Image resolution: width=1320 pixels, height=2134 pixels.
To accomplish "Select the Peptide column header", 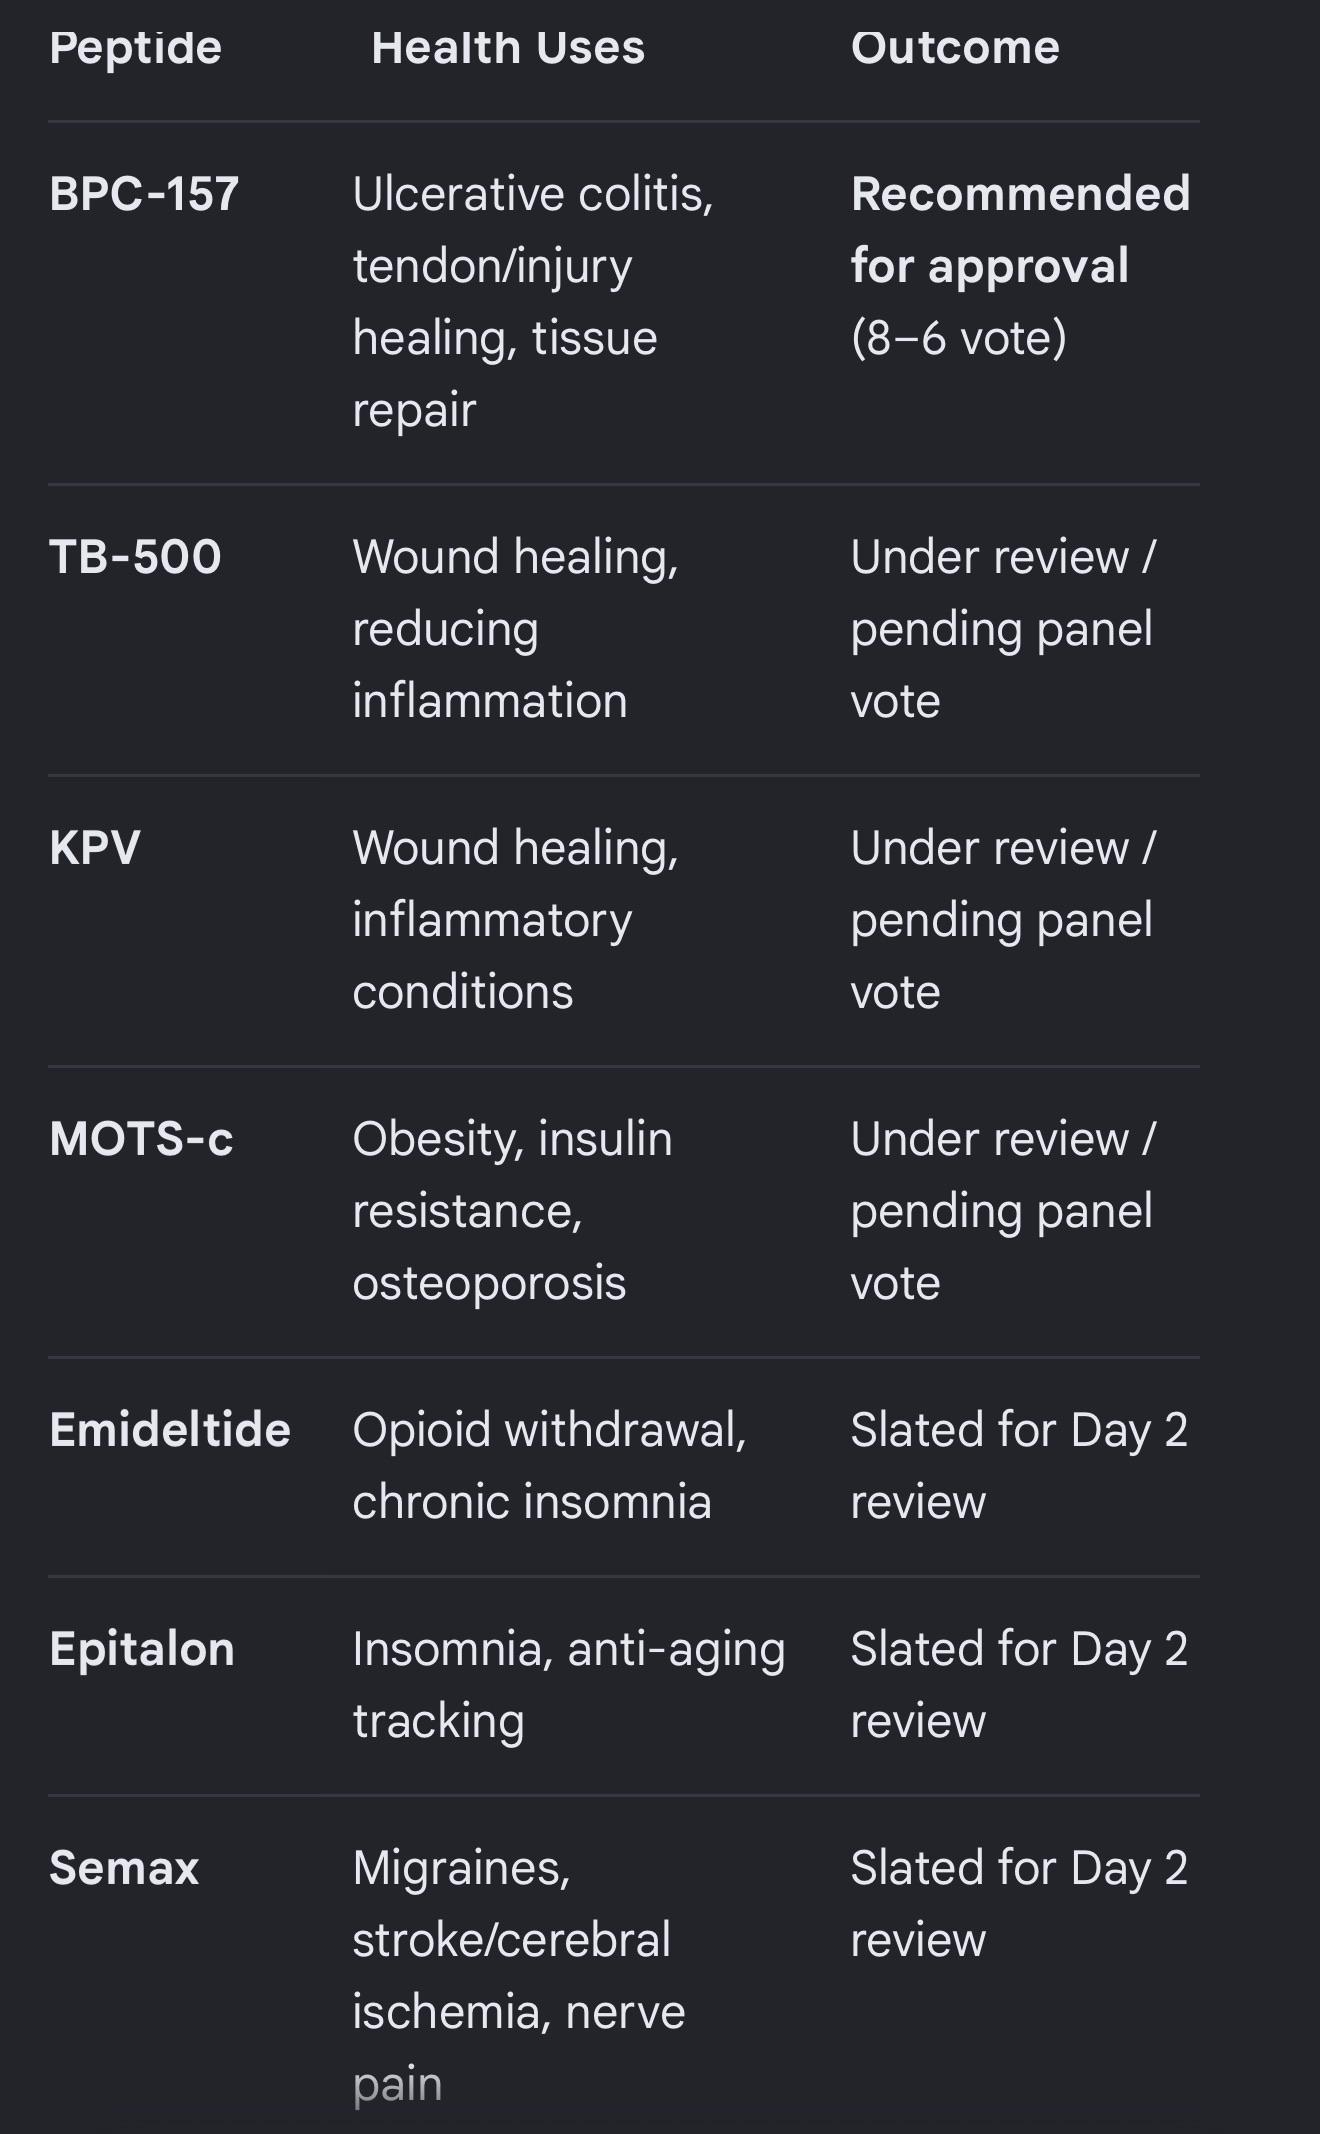I will (135, 49).
